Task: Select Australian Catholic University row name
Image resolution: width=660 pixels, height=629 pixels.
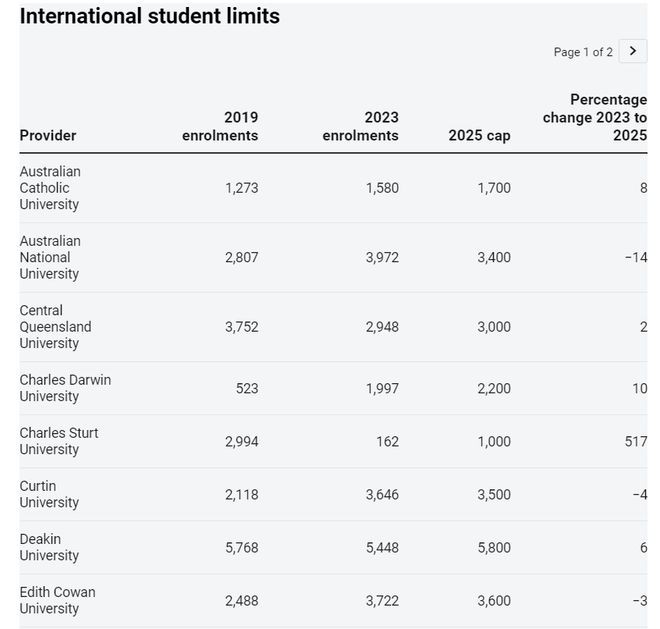Action: (x=50, y=188)
